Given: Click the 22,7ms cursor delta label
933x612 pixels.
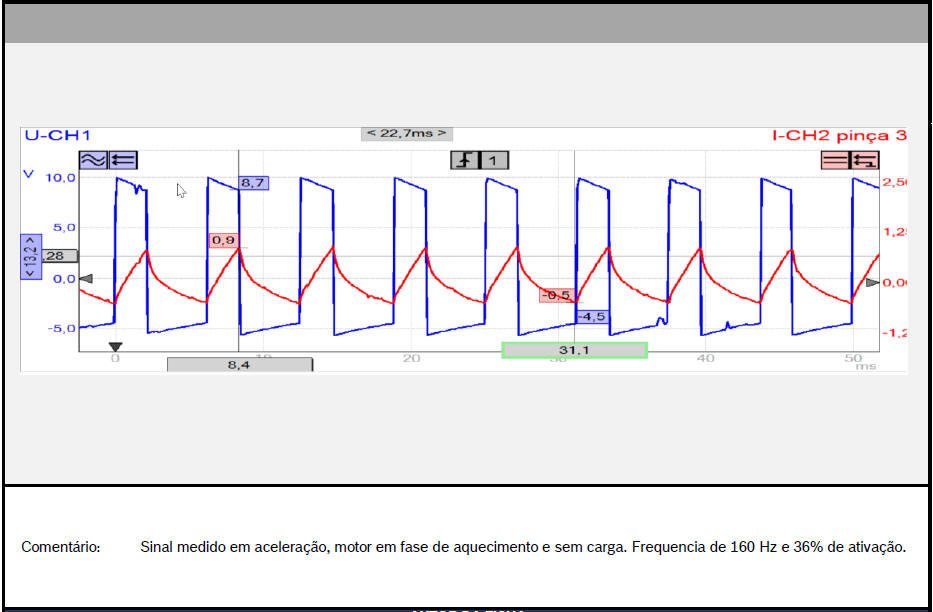Looking at the screenshot, I should point(406,133).
